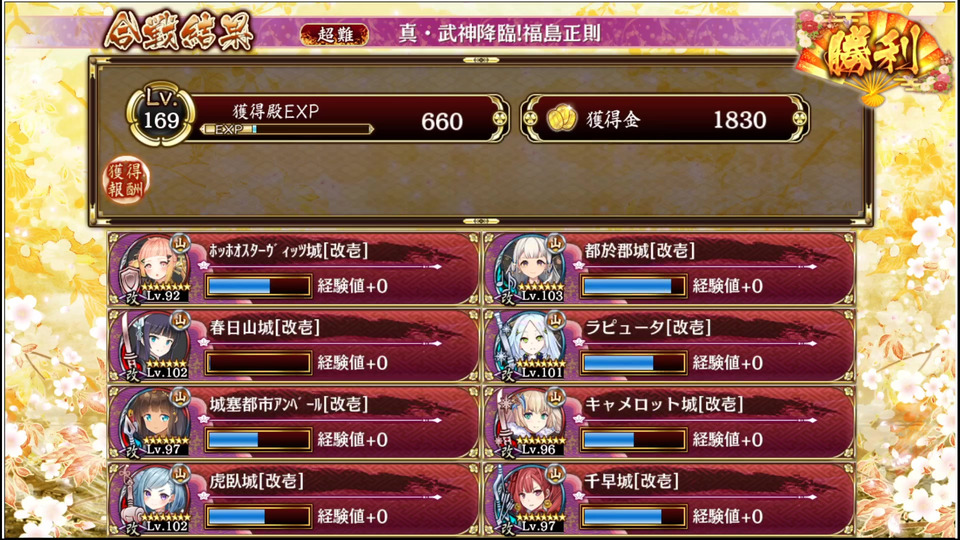
Task: Select the 都於郡城 character portrait
Action: pyautogui.click(x=530, y=268)
